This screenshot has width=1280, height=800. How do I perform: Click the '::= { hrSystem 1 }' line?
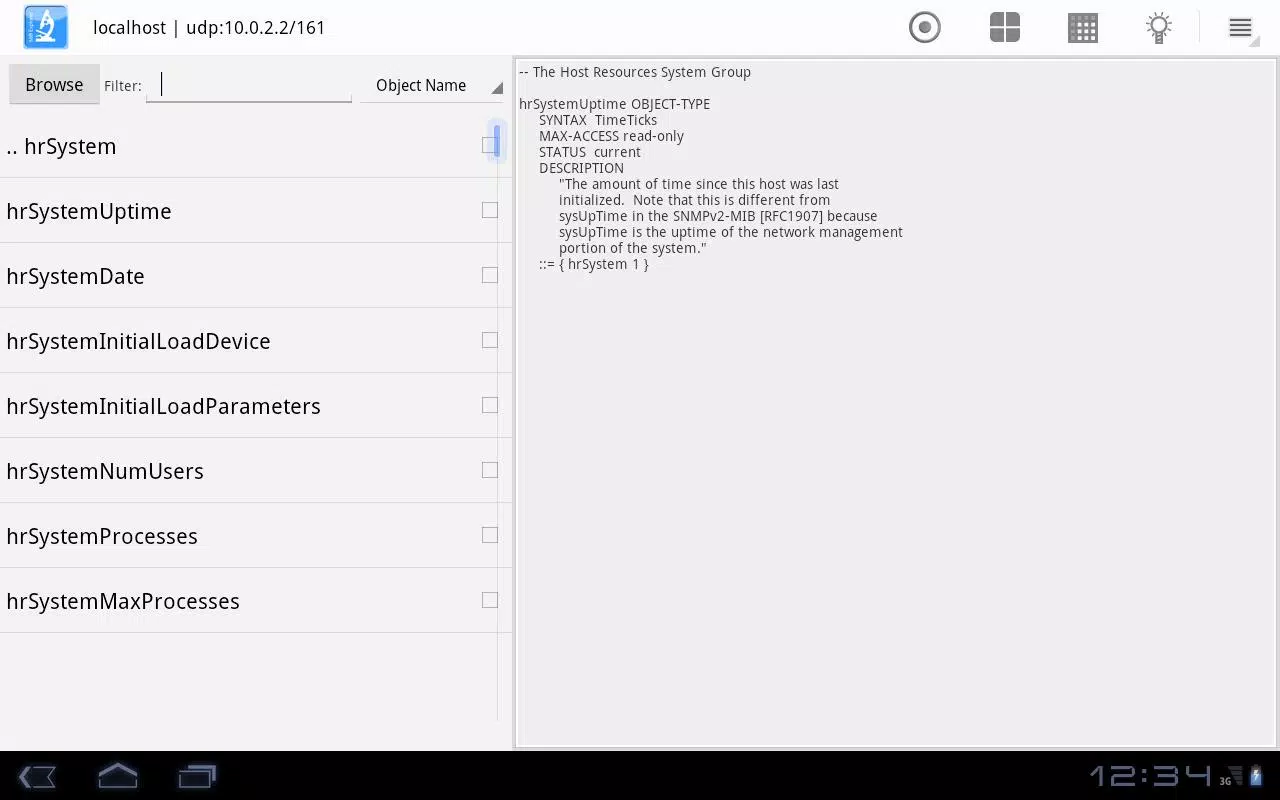[x=594, y=264]
